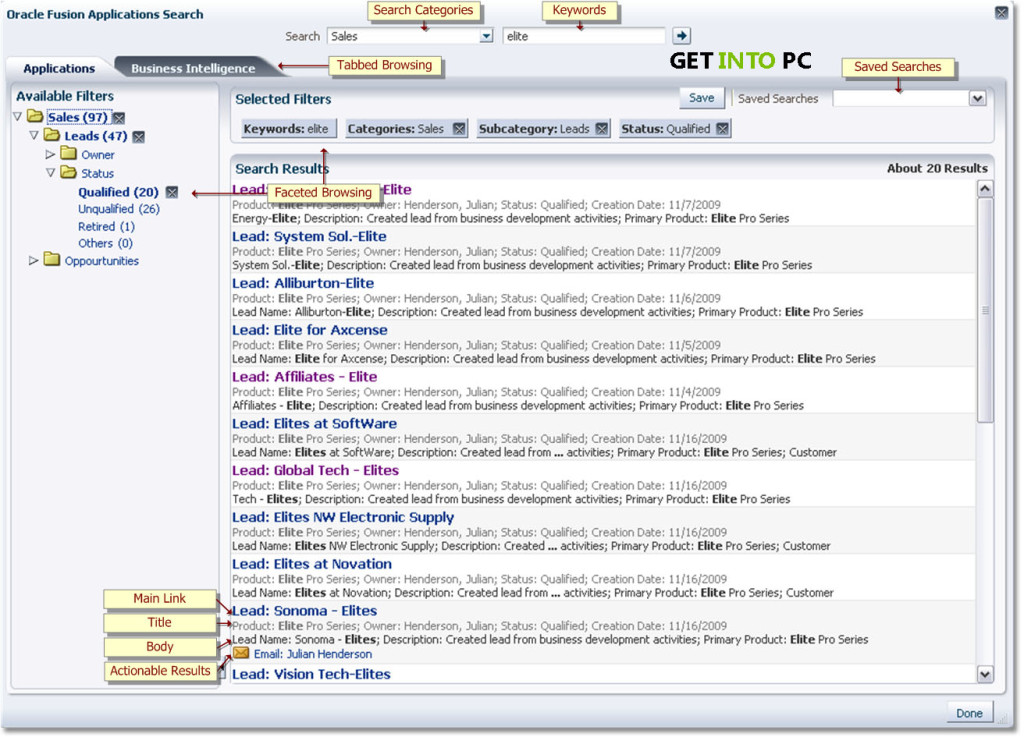Remove the Categories: Sales selected filter
1024x737 pixels.
coord(459,129)
